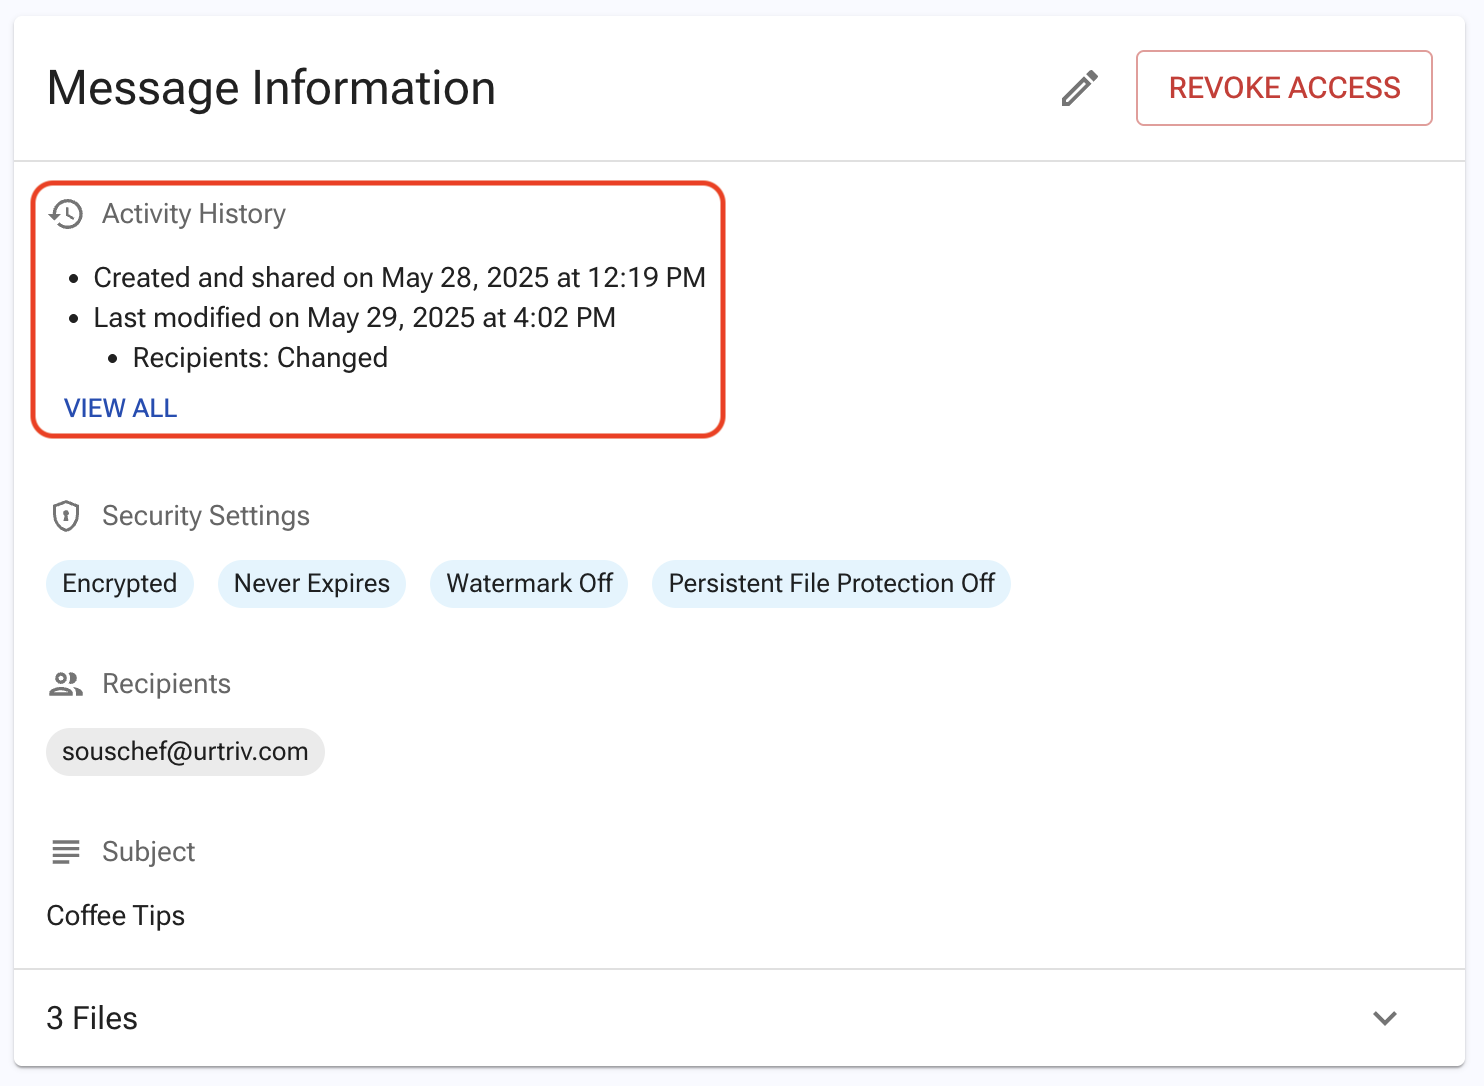This screenshot has height=1086, width=1484.
Task: Select the Encrypted chip
Action: pos(120,584)
